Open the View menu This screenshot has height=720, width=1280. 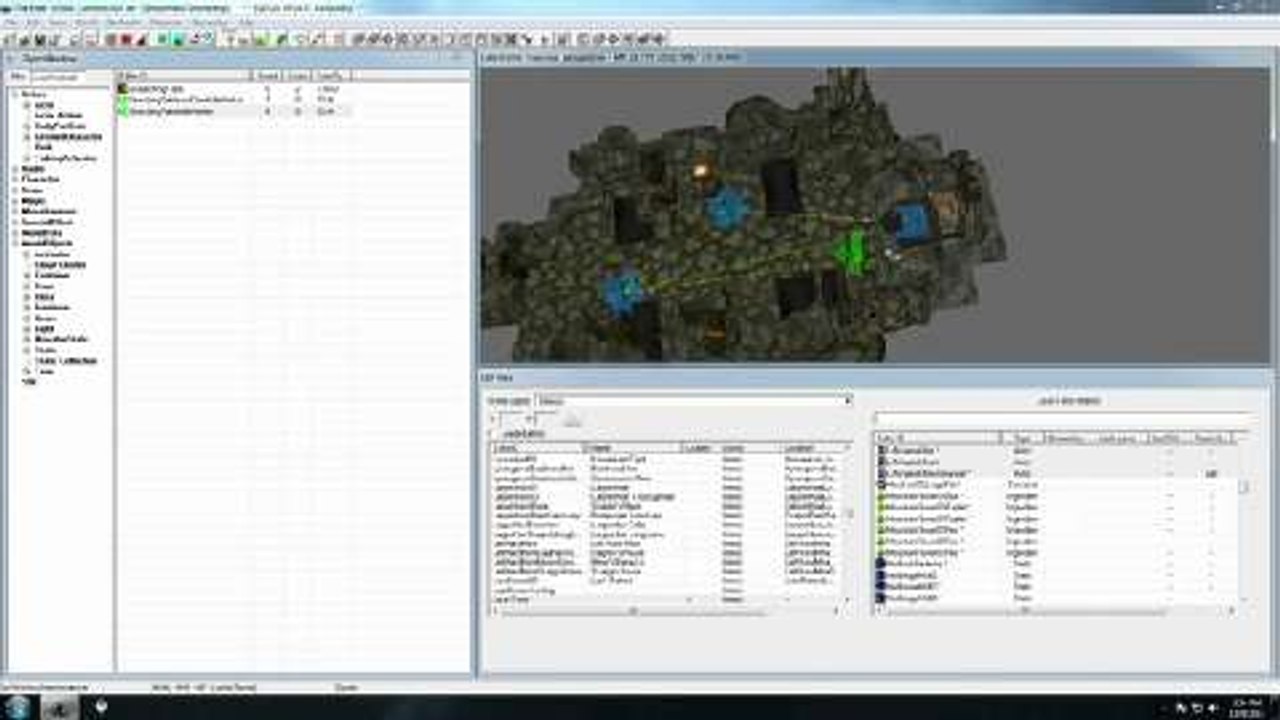[57, 22]
